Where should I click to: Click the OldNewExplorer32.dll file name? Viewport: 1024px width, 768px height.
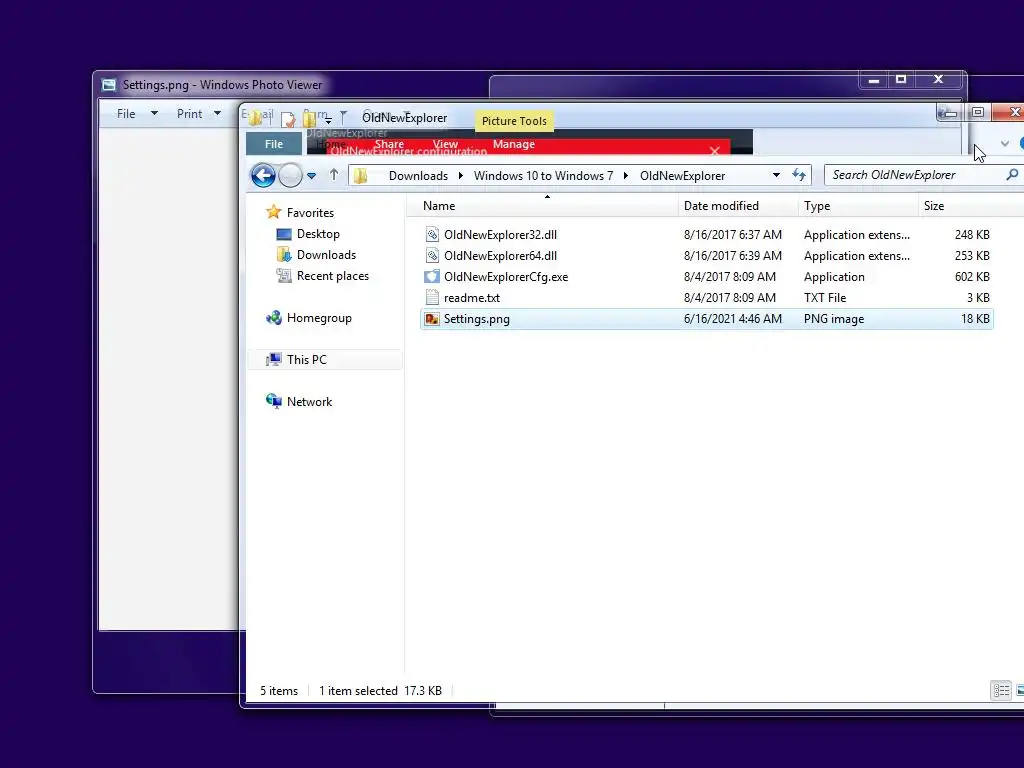click(x=500, y=234)
